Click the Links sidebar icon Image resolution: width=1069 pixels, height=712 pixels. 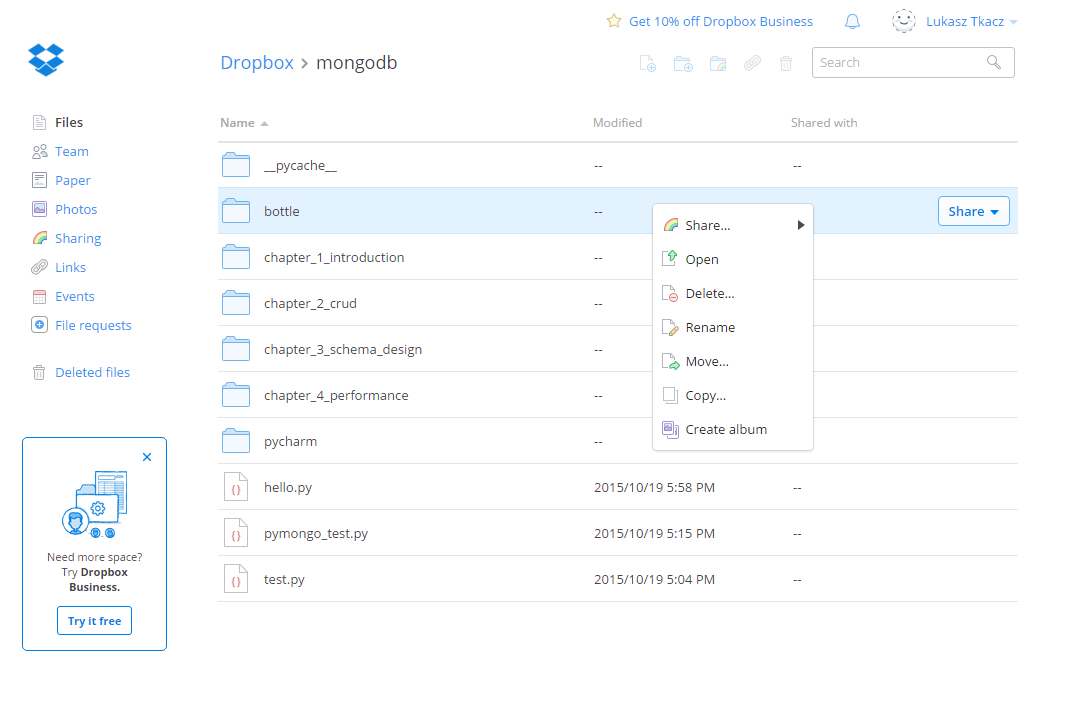[x=40, y=267]
